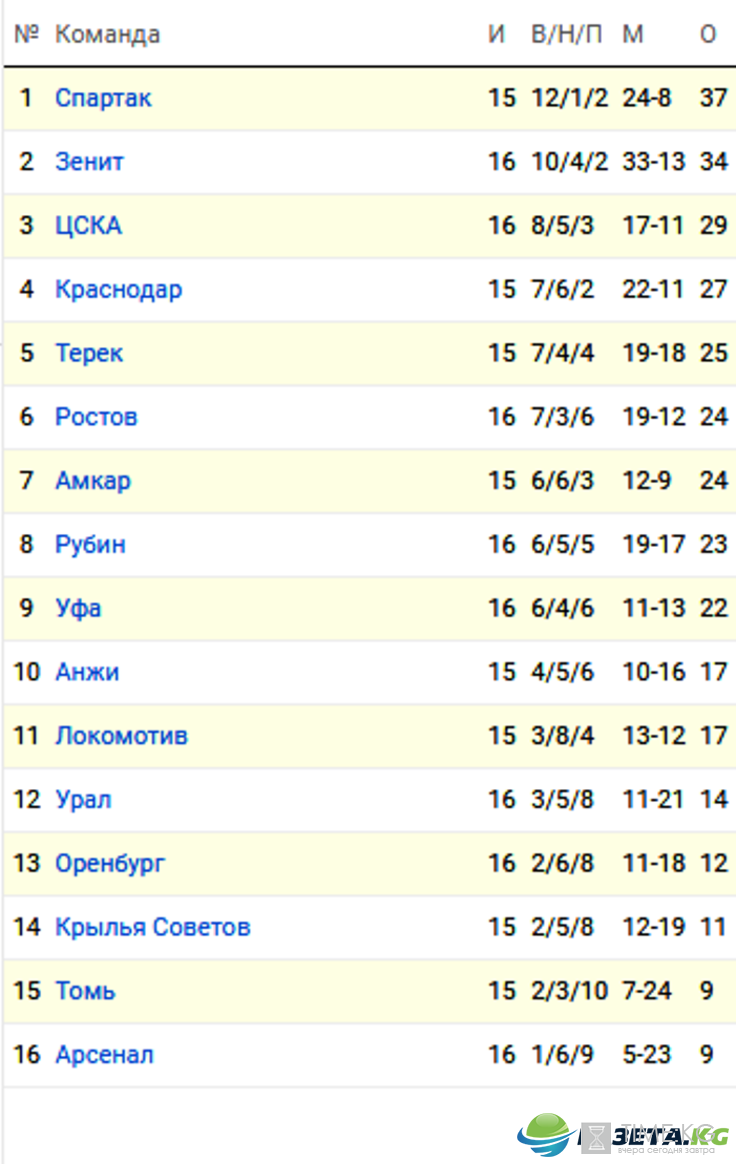The height and width of the screenshot is (1164, 736).
Task: Click the globe logo icon
Action: (547, 1134)
